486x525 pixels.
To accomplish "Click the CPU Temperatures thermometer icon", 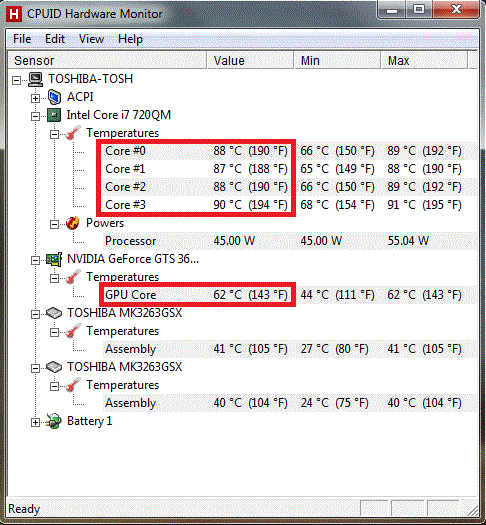I will pyautogui.click(x=73, y=133).
